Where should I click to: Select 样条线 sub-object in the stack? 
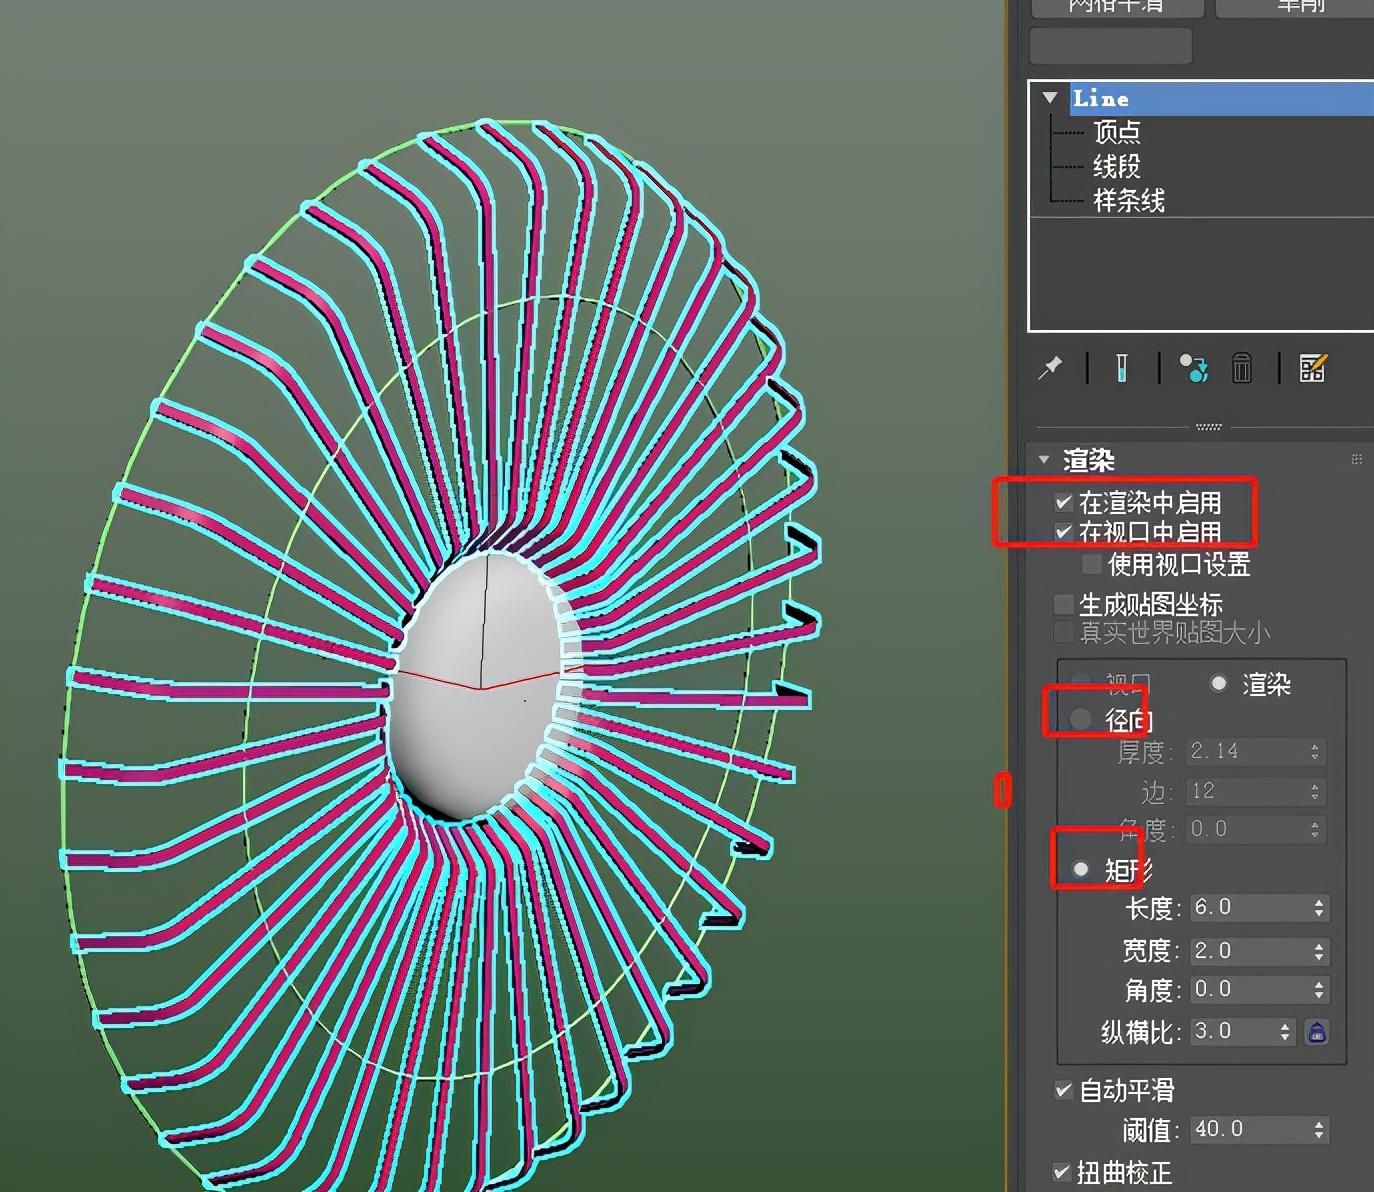pos(1127,200)
